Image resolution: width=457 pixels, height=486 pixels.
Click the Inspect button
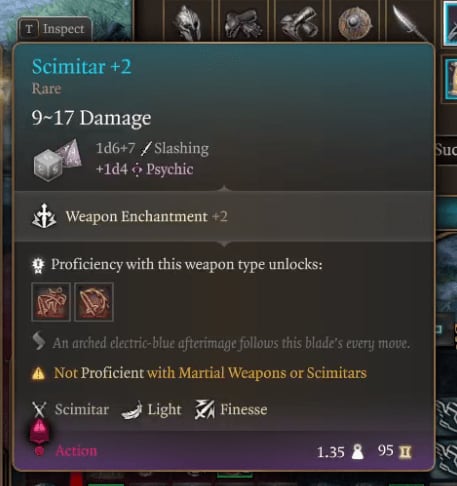(55, 29)
